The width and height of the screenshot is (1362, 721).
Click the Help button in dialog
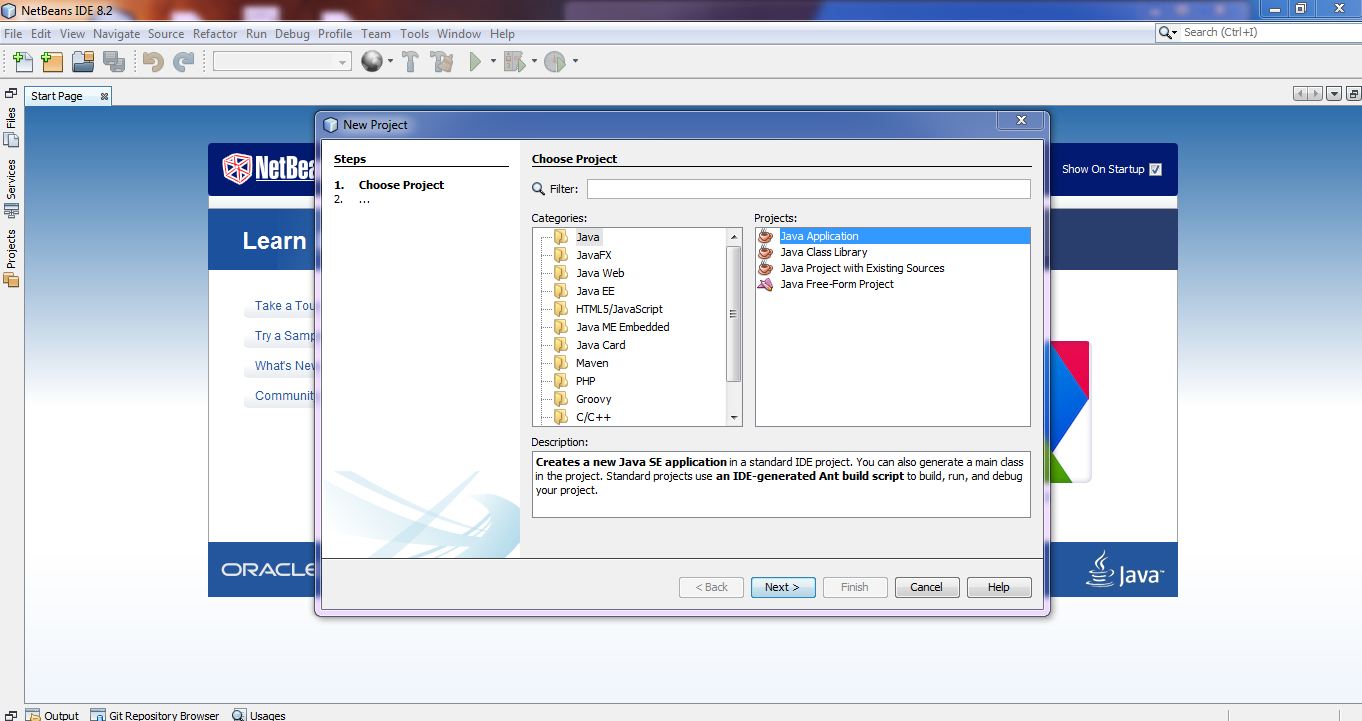999,587
